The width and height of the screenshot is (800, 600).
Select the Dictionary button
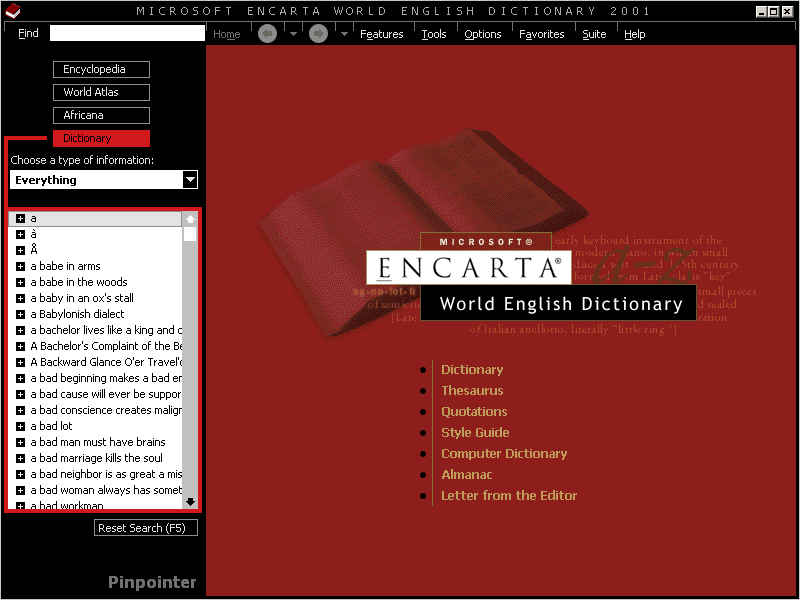pyautogui.click(x=101, y=138)
